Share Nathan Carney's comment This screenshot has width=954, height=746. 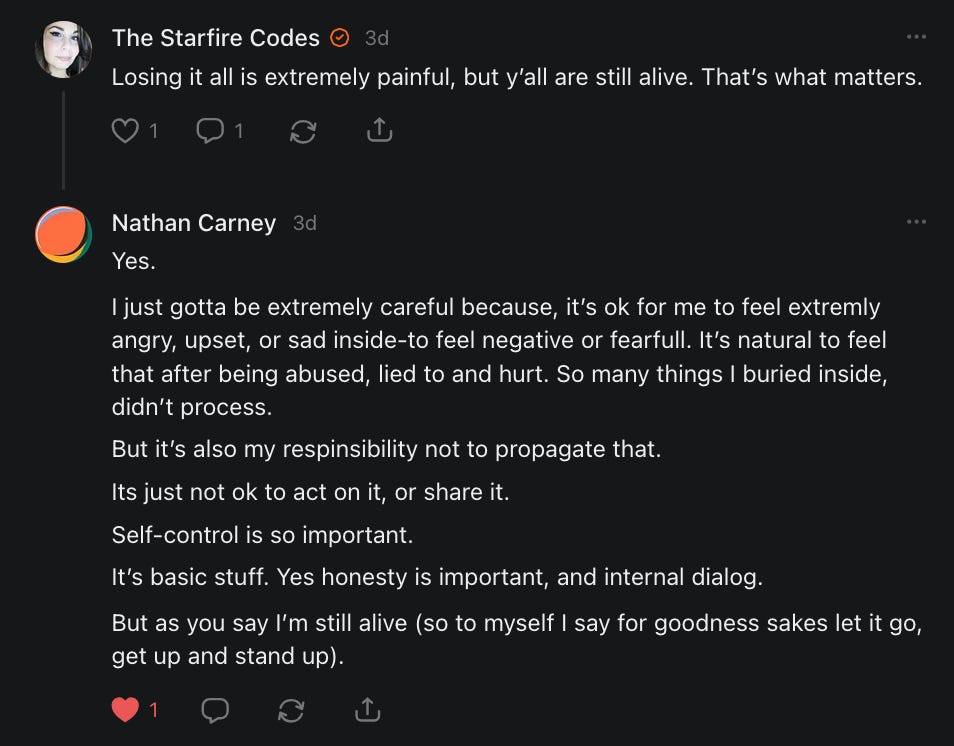pos(367,710)
